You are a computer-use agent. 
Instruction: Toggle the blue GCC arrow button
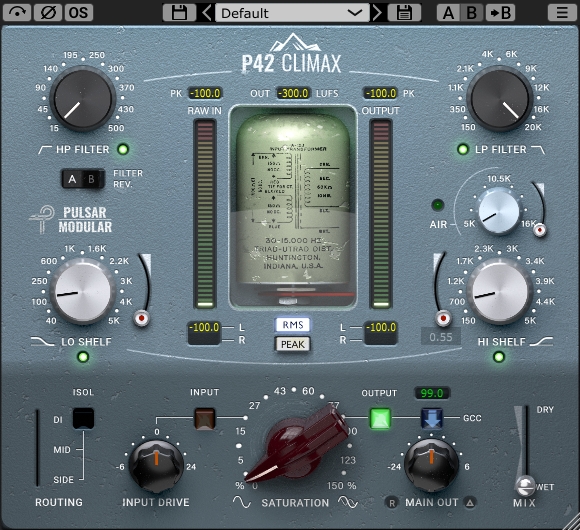[x=432, y=418]
